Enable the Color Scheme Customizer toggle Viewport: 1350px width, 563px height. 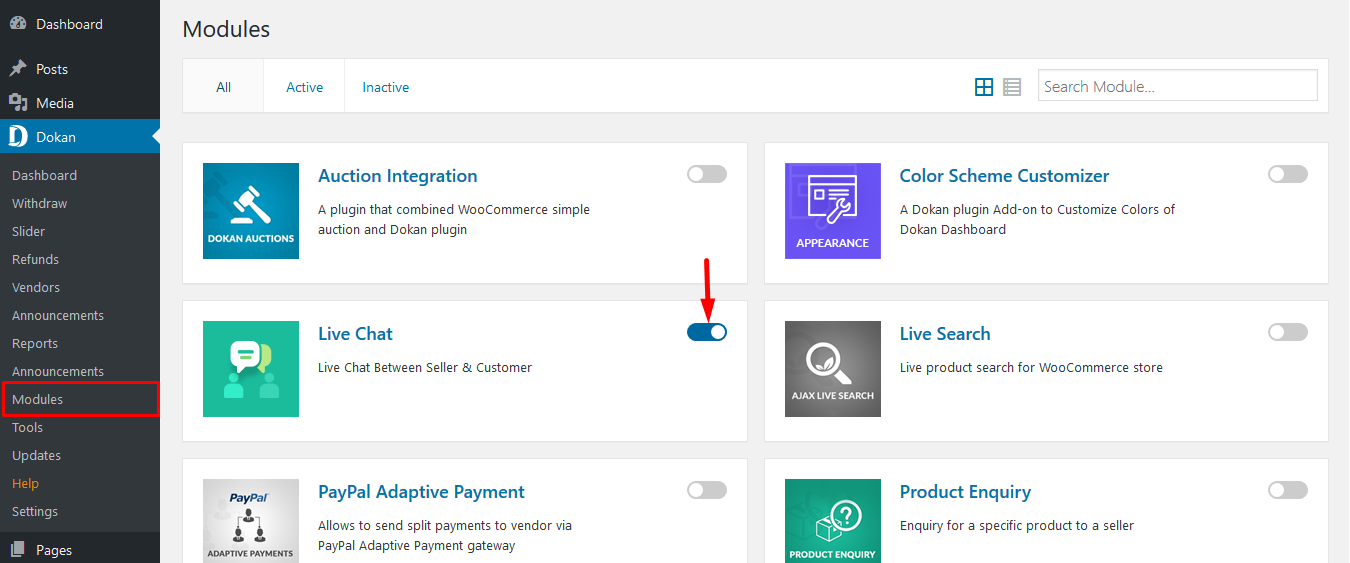pos(1288,174)
